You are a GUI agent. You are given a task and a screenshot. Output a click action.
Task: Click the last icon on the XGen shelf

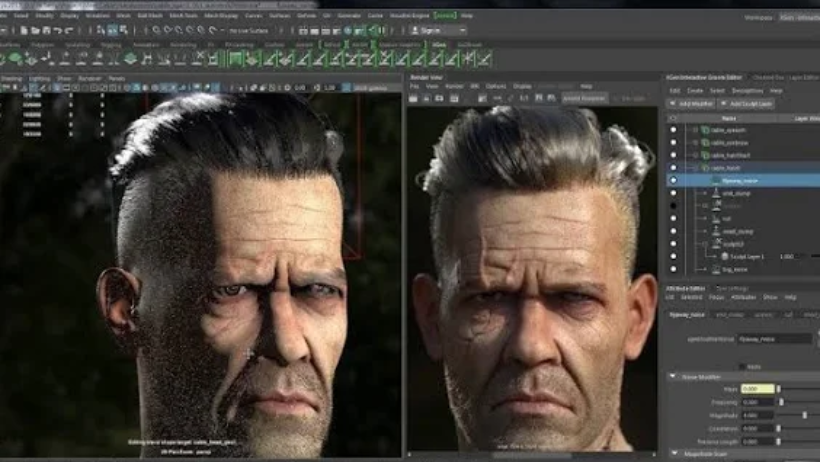point(485,59)
